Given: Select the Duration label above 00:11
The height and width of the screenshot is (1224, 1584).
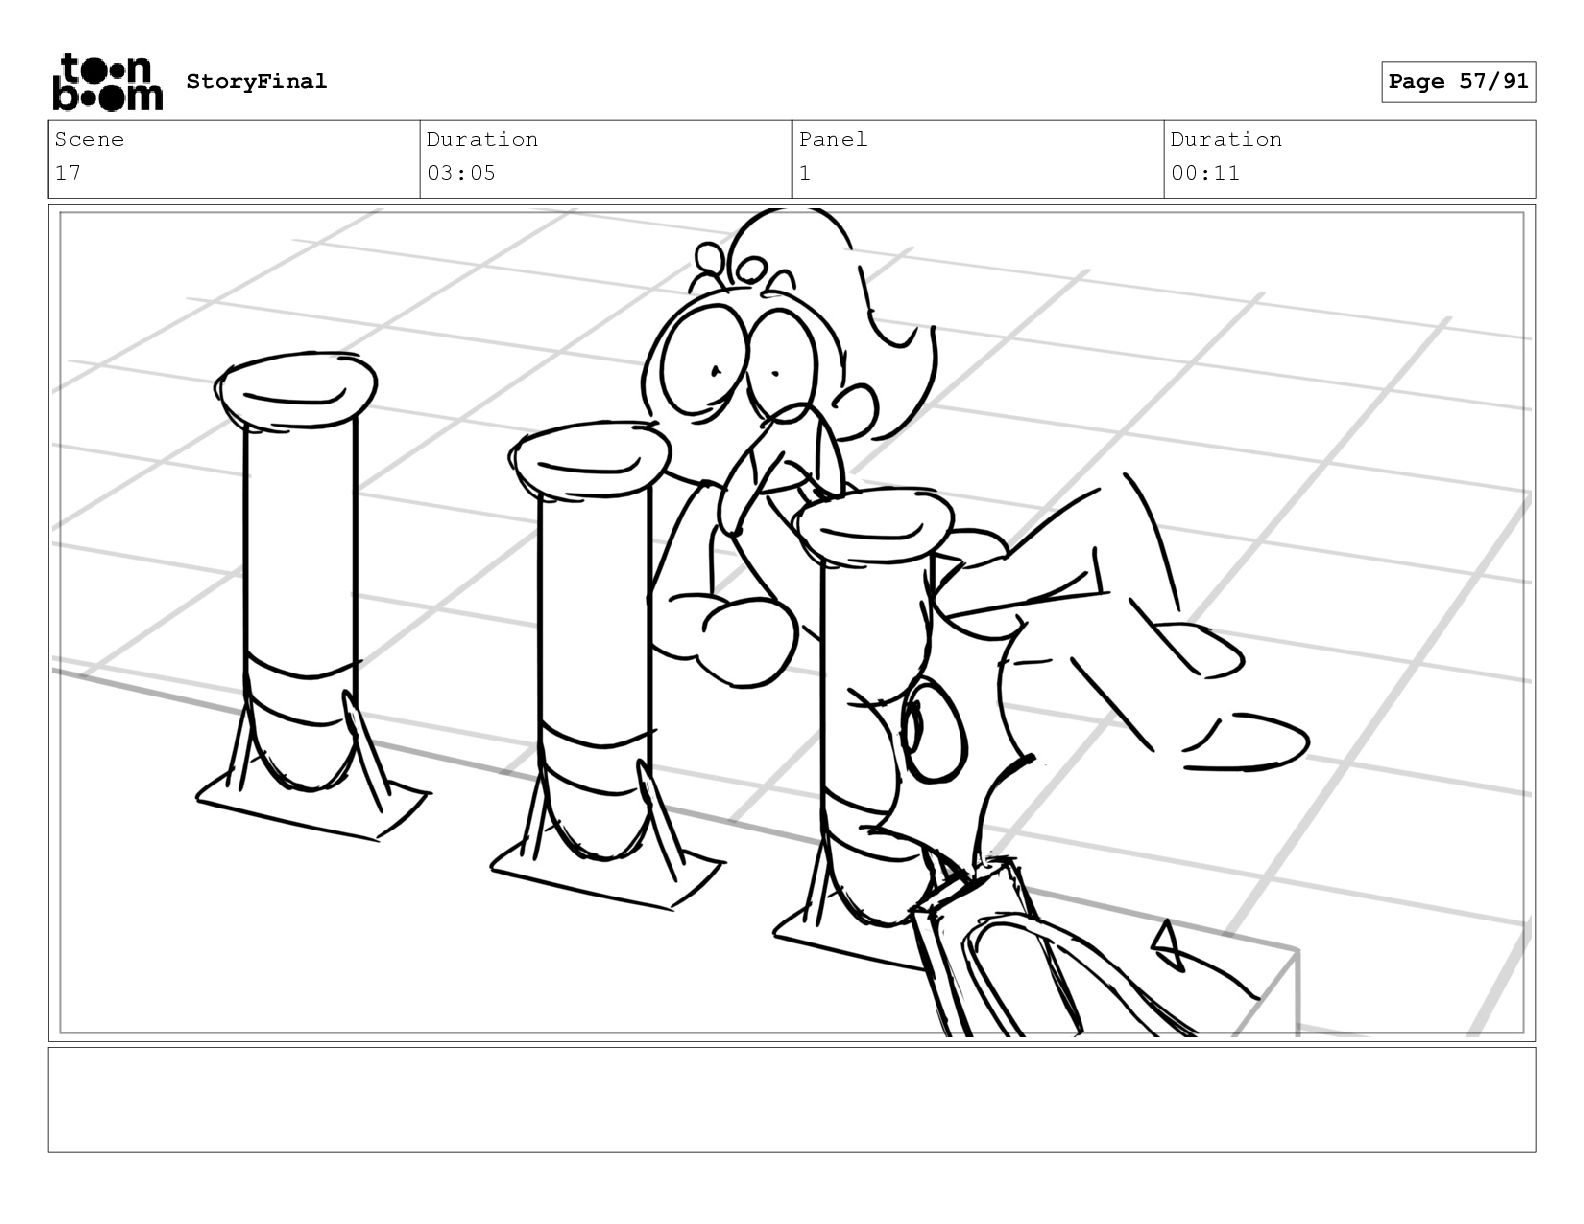Looking at the screenshot, I should 1226,140.
